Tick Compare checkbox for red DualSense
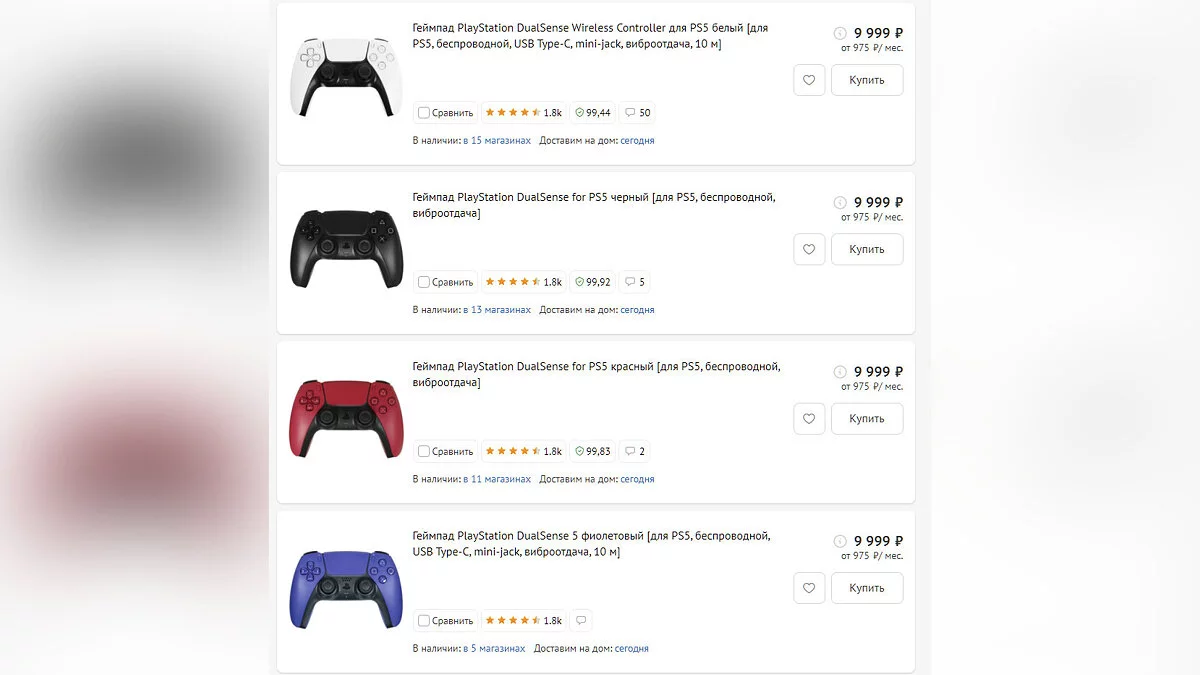This screenshot has width=1200, height=675. click(x=424, y=451)
